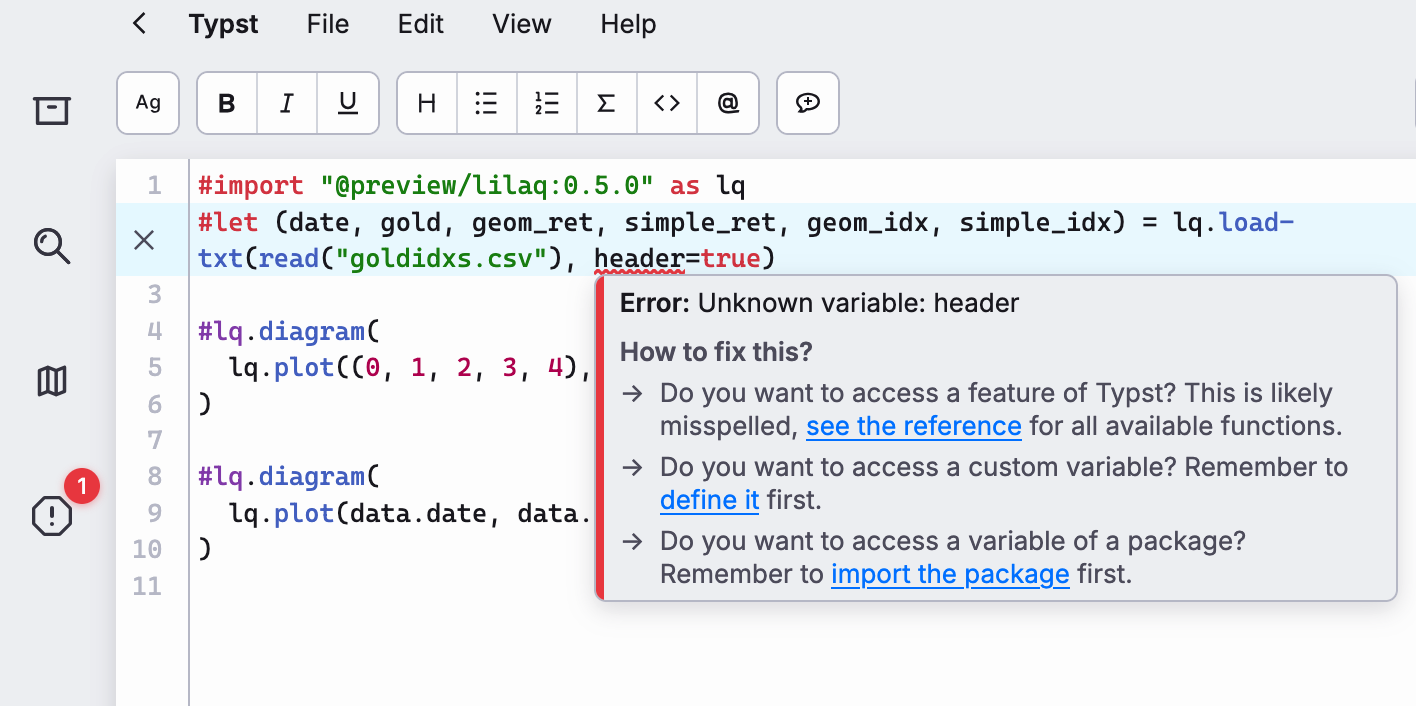1416x706 pixels.
Task: Open the search panel in sidebar
Action: pyautogui.click(x=52, y=245)
